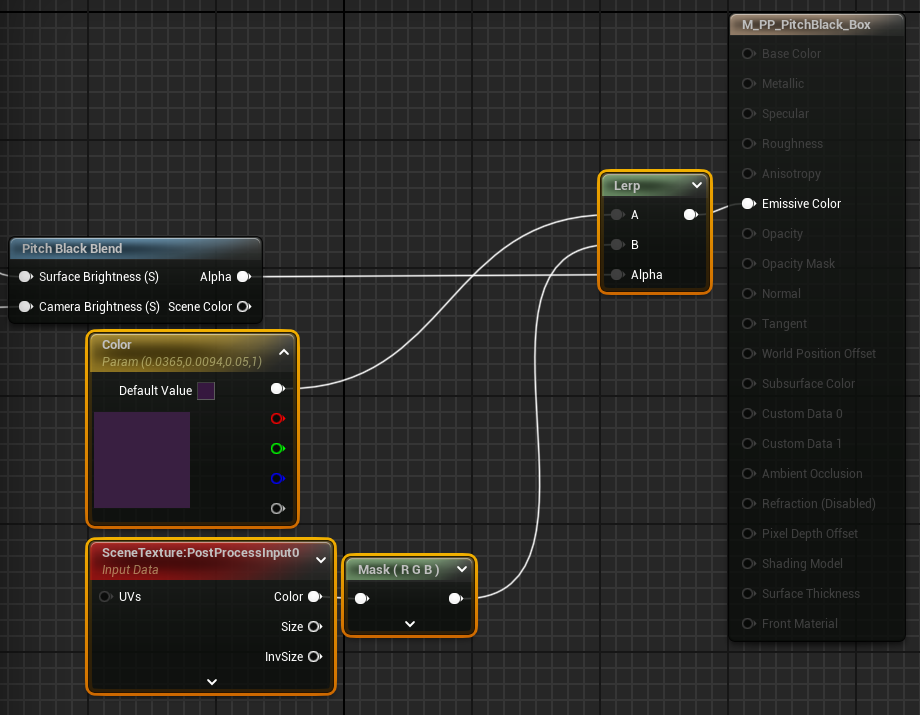
Task: Click the Surface Brightness (S) input pin
Action: pyautogui.click(x=26, y=277)
